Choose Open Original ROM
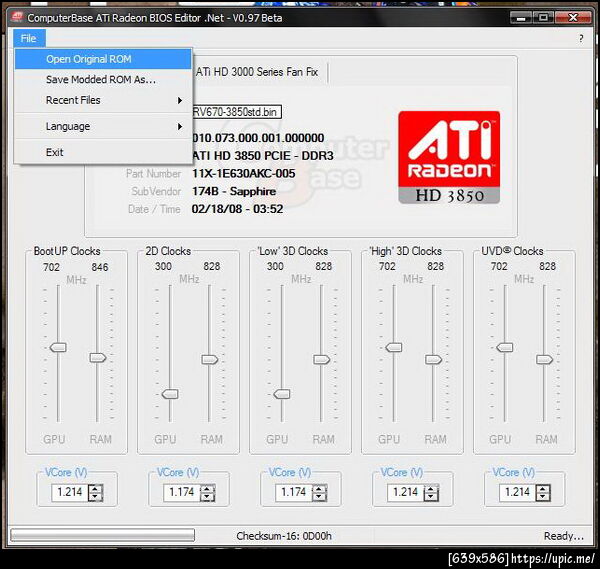The width and height of the screenshot is (600, 569). click(103, 59)
